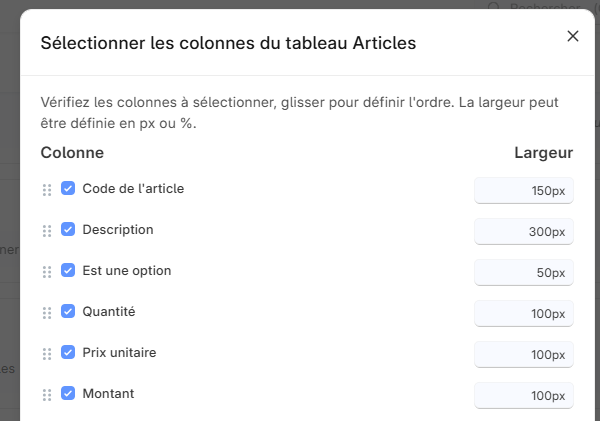The height and width of the screenshot is (421, 600).
Task: Deselect the Montant column checkbox
Action: (x=68, y=393)
